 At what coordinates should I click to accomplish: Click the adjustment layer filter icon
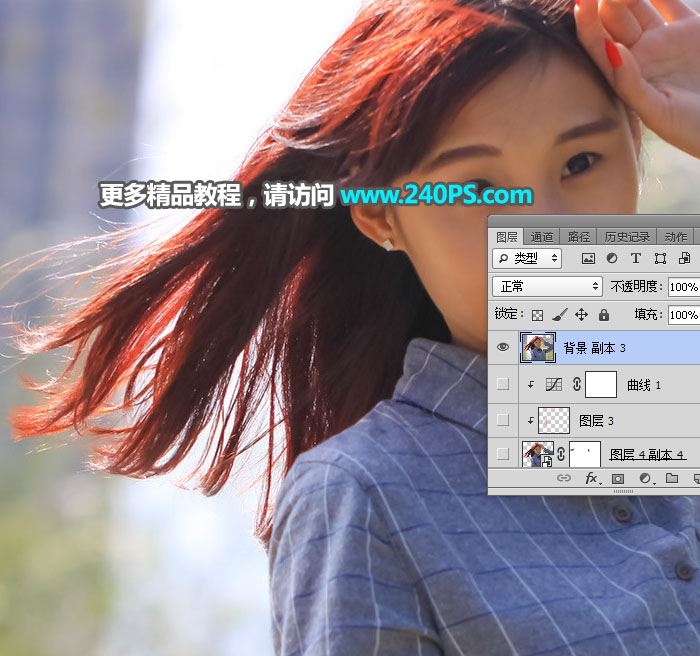[x=612, y=259]
